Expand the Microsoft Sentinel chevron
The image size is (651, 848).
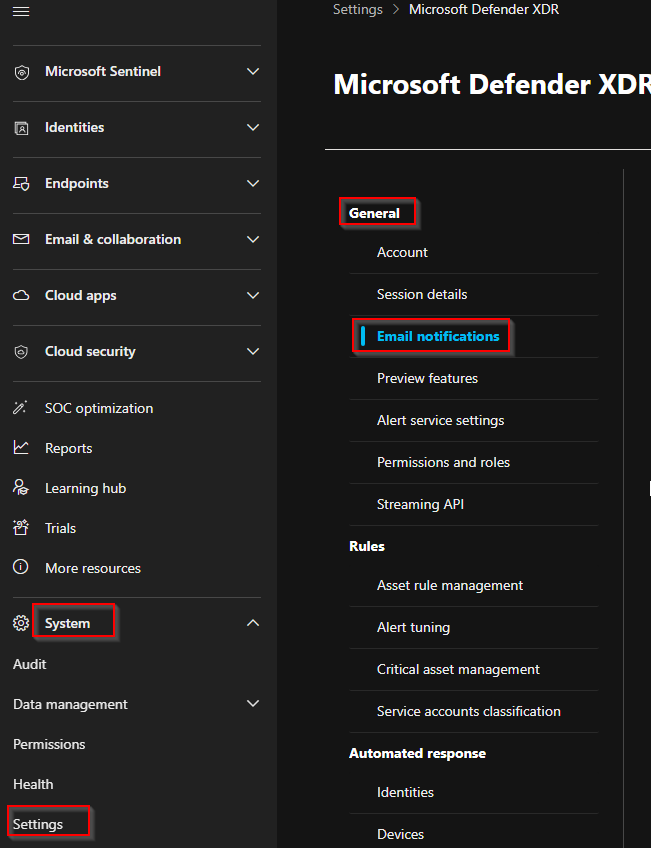click(x=253, y=72)
